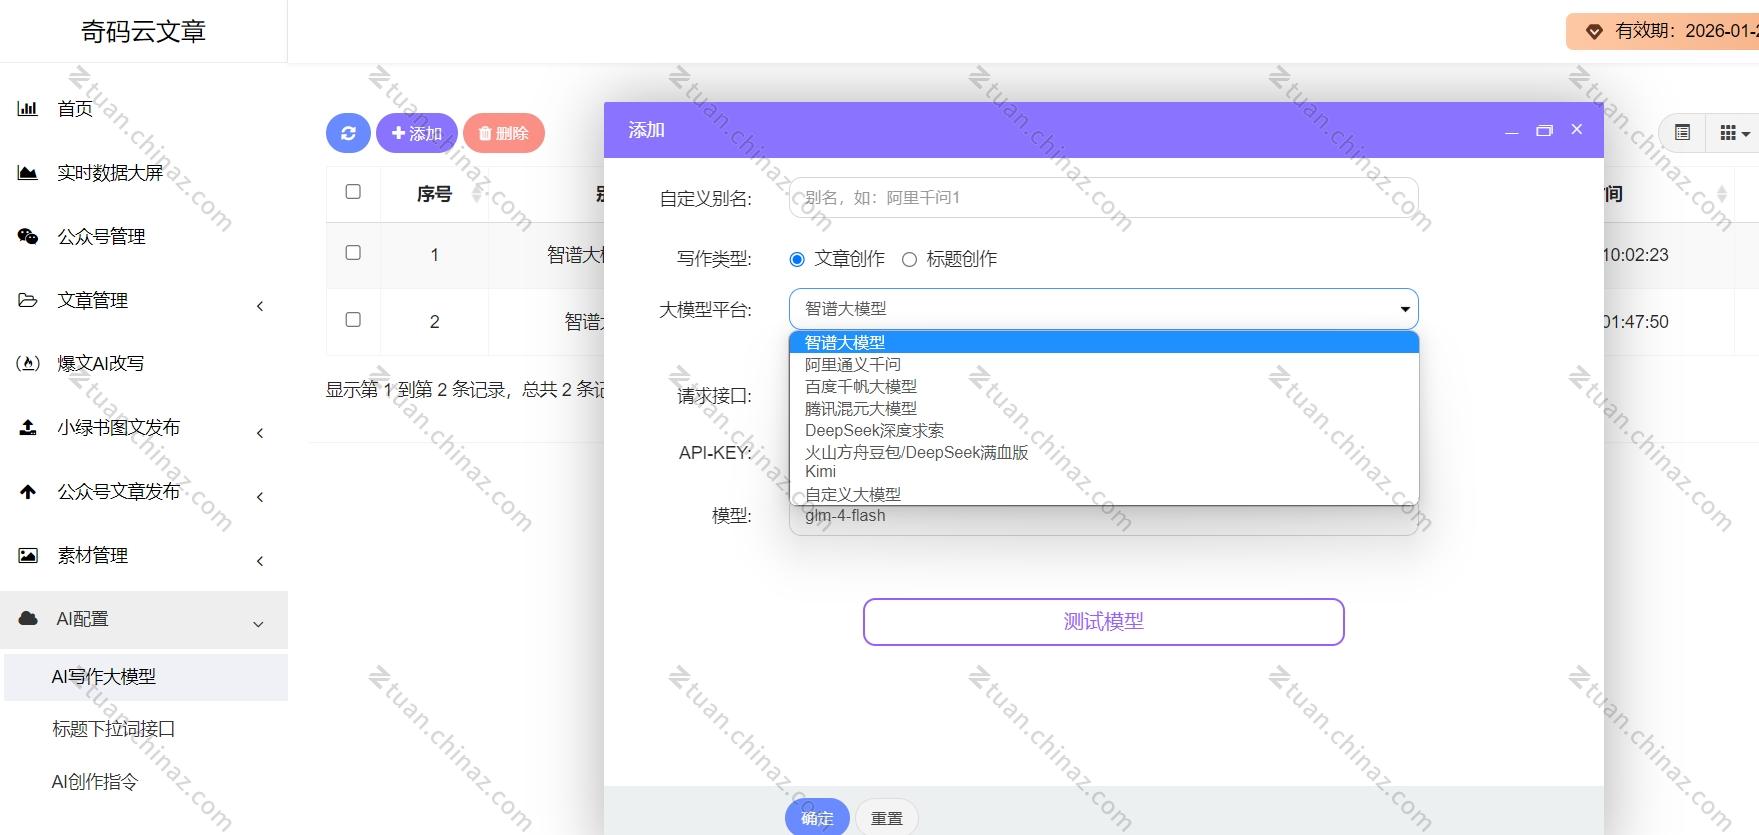The height and width of the screenshot is (835, 1759).
Task: Expand the 公众号文章发布 submenu chevron
Action: click(x=260, y=497)
